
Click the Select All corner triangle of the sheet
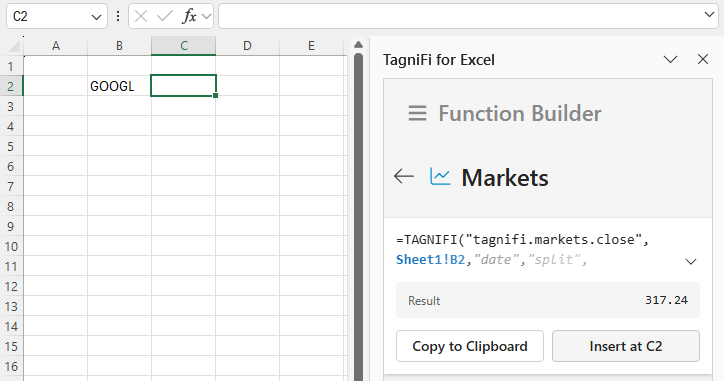(14, 46)
